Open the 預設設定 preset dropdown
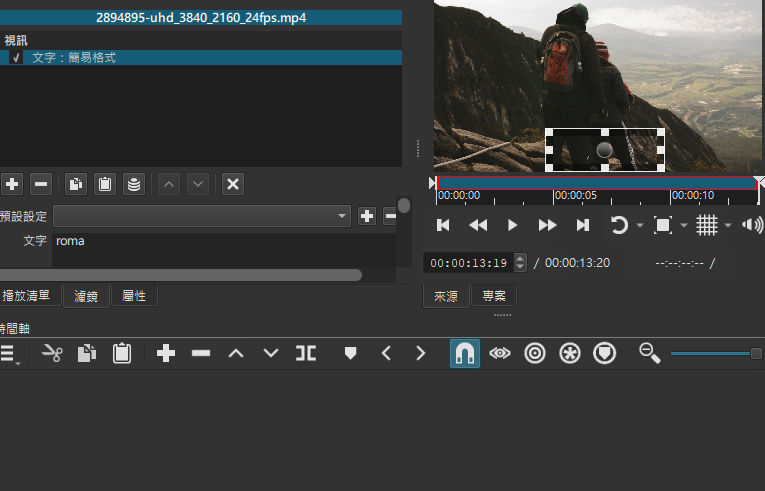The width and height of the screenshot is (765, 491). pyautogui.click(x=202, y=216)
